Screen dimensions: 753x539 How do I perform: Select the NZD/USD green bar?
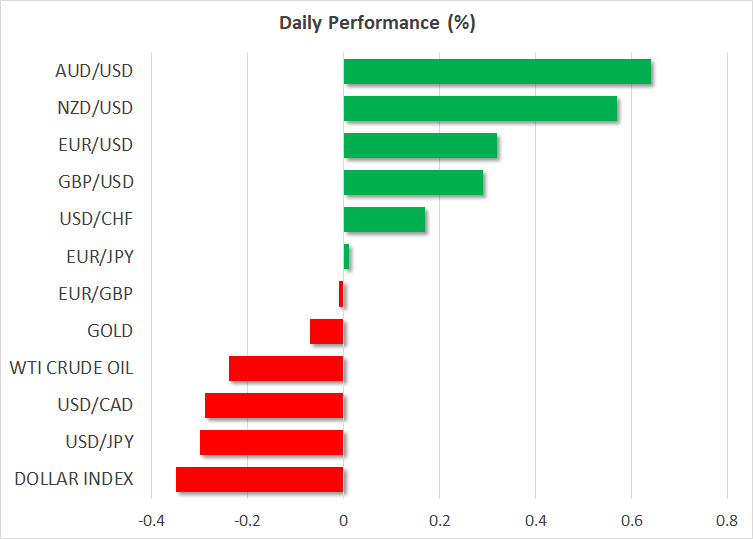click(480, 109)
